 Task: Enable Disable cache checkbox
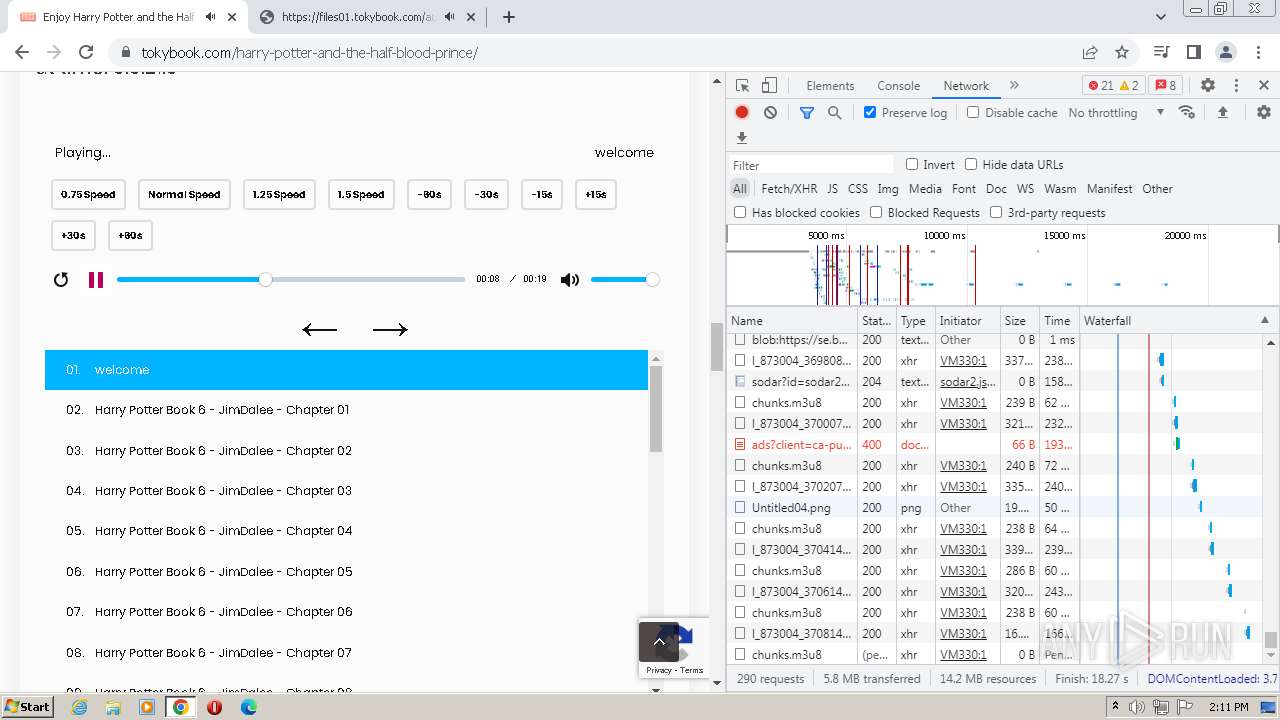(x=973, y=113)
